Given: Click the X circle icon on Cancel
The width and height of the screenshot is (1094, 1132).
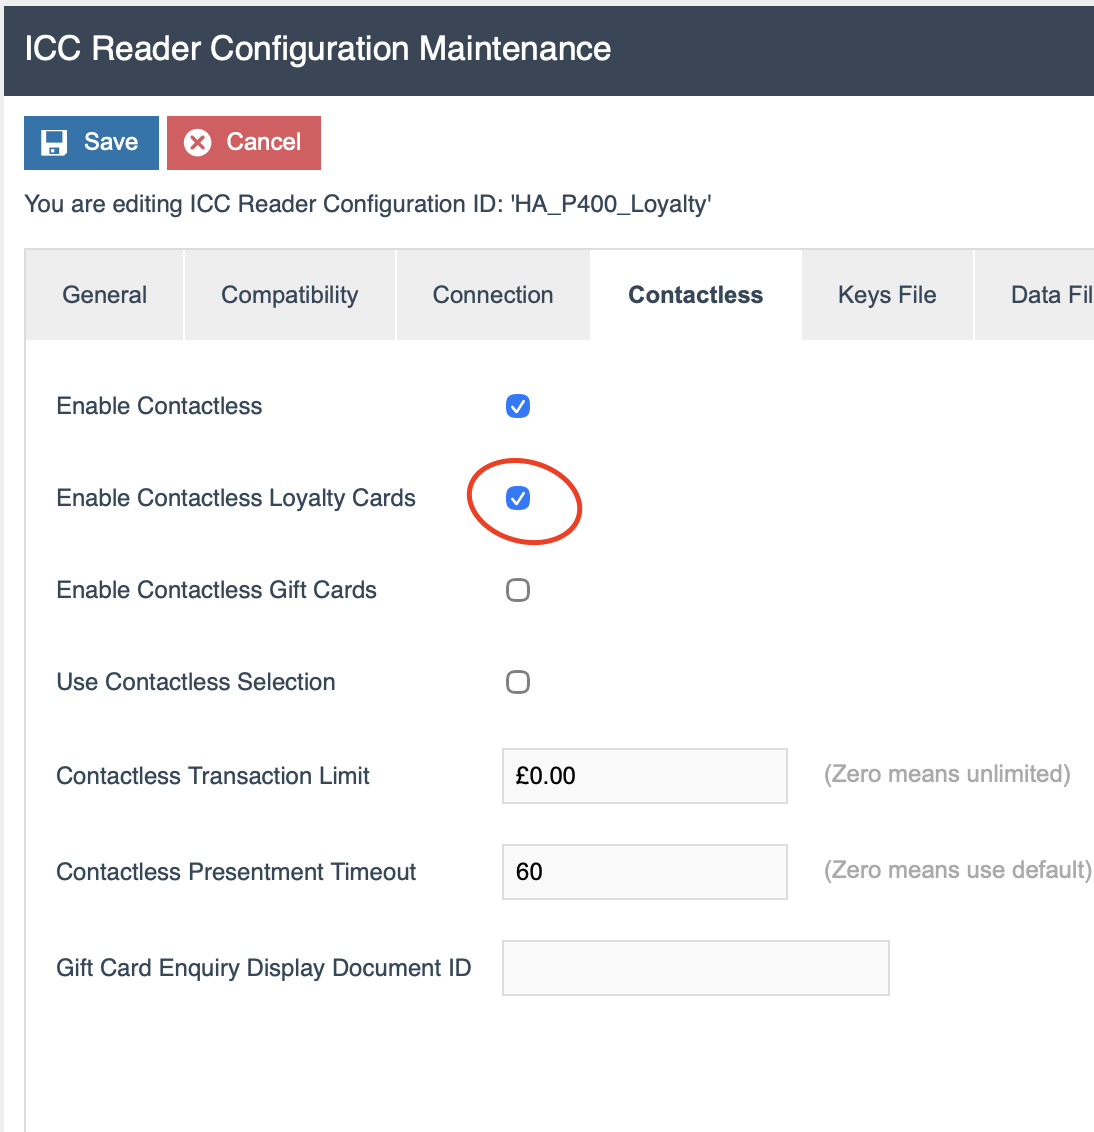Looking at the screenshot, I should point(197,142).
